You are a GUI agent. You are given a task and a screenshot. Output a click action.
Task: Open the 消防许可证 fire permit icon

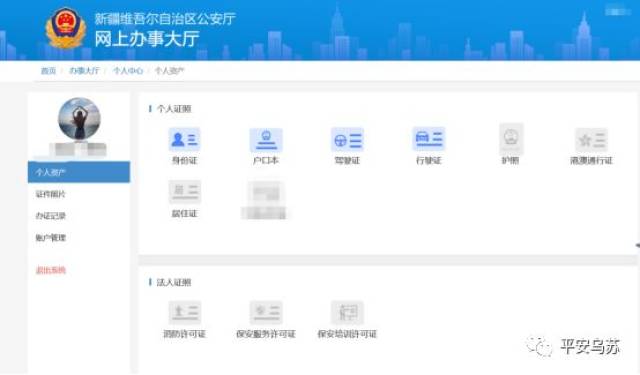click(x=184, y=313)
